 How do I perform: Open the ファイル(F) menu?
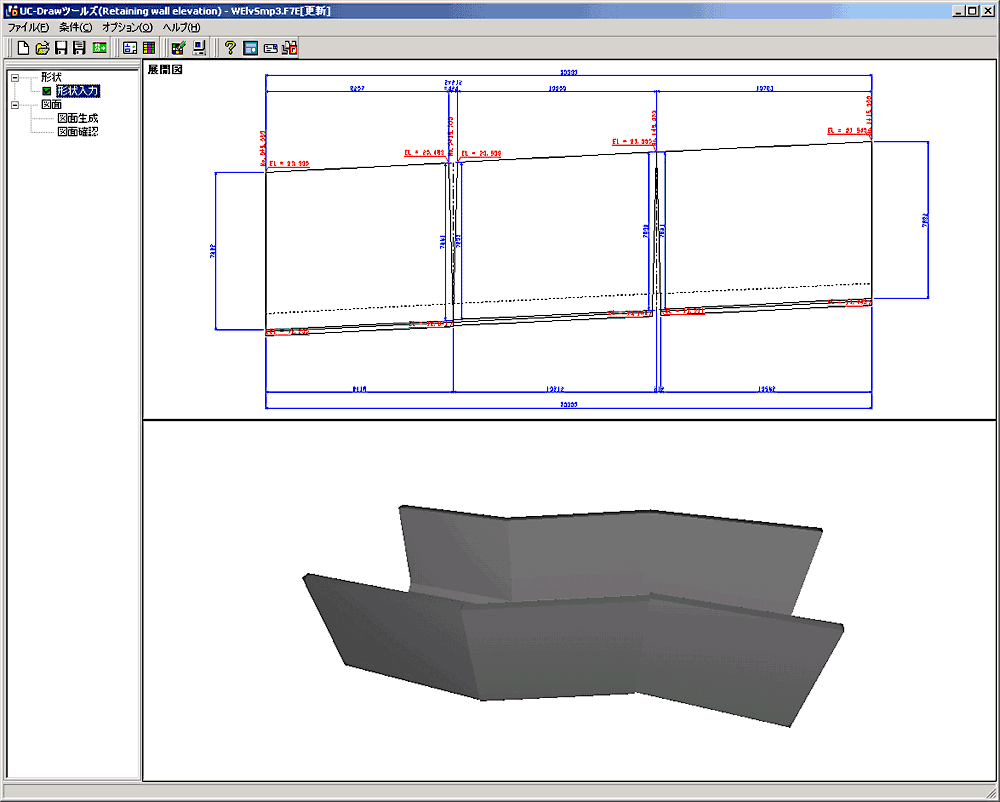coord(28,28)
